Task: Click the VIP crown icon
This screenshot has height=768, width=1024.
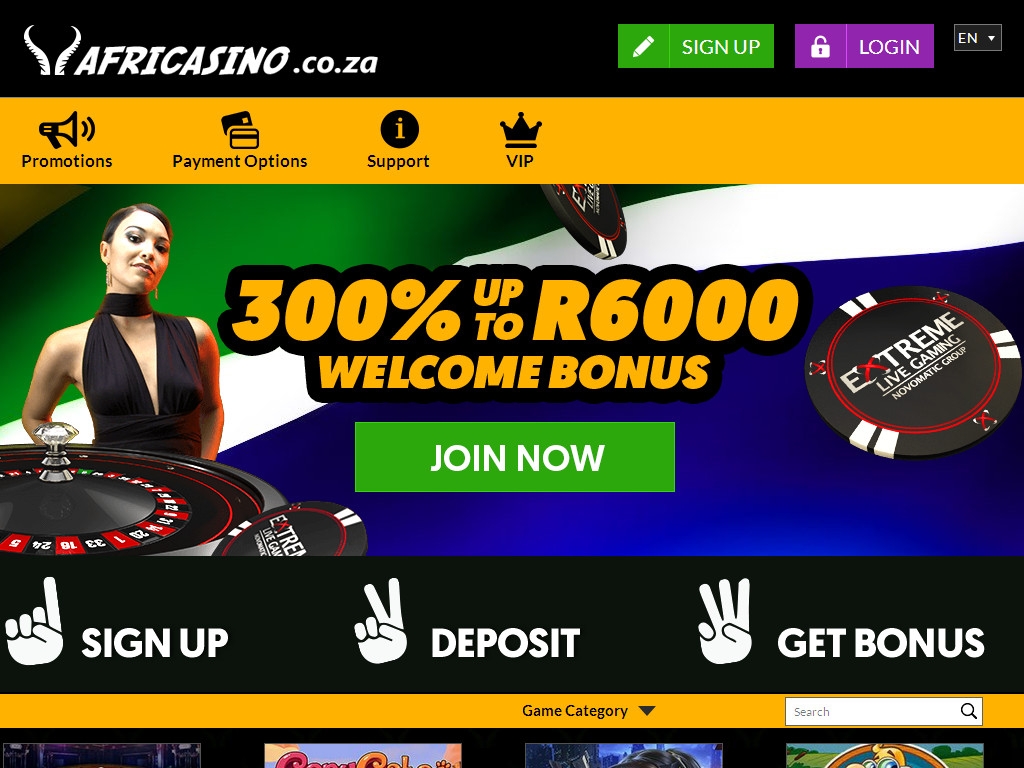Action: 520,130
